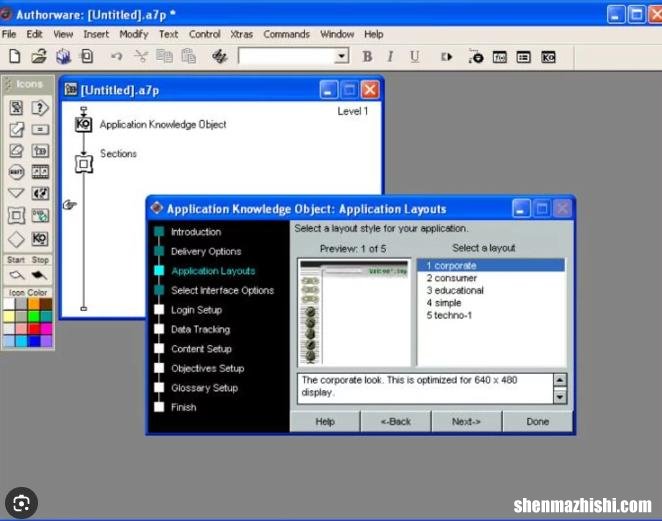Select the Motion icon in palette

click(x=16, y=130)
